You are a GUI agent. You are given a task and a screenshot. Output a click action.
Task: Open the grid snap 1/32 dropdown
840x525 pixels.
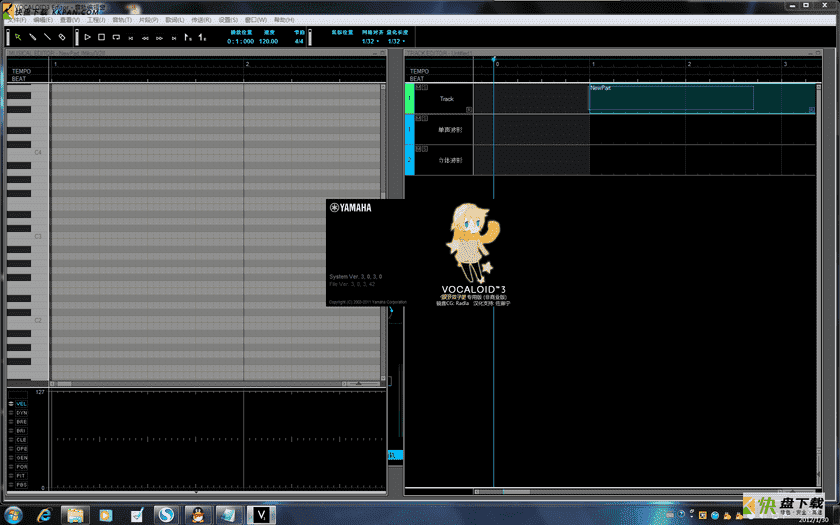(x=370, y=41)
